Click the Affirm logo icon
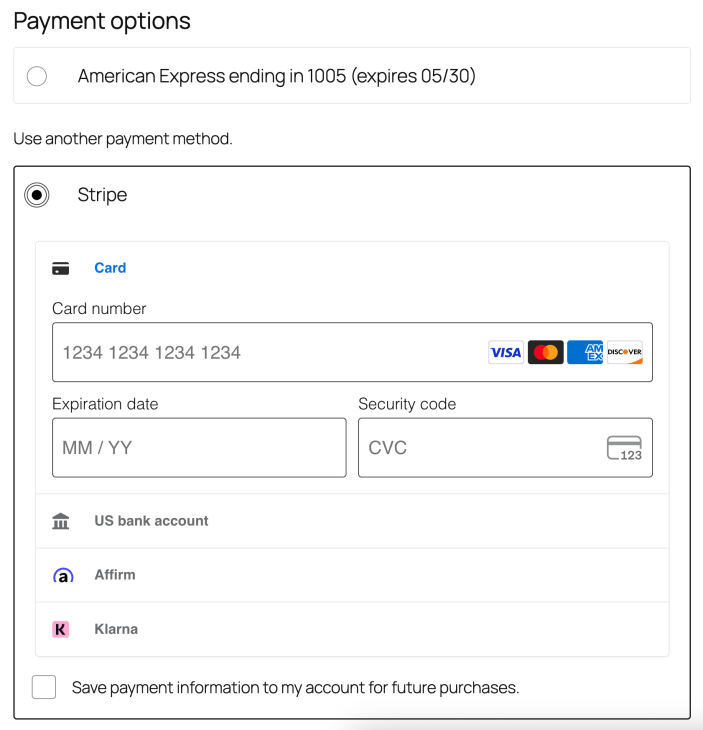This screenshot has height=730, width=703. coord(63,575)
